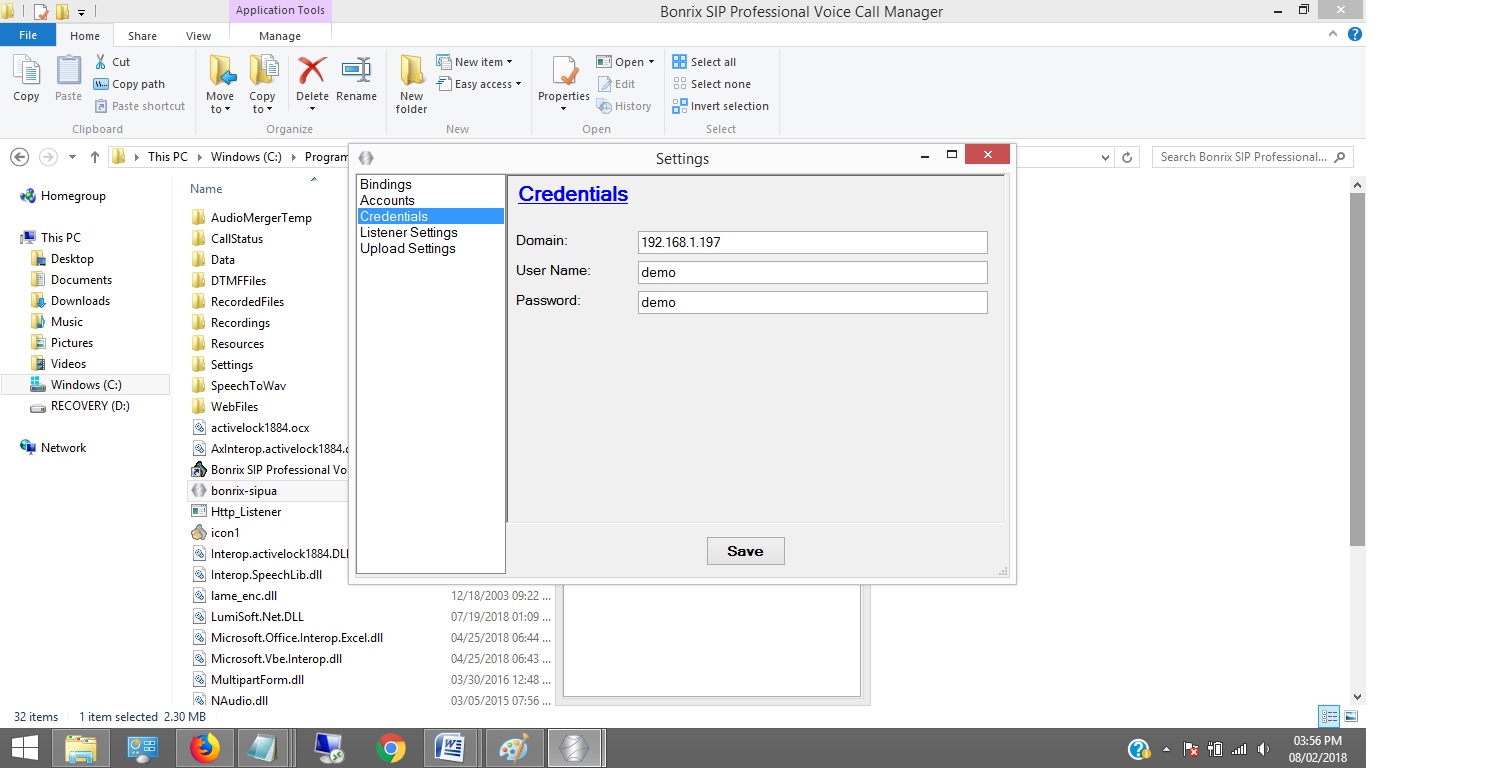
Task: Open the New item dropdown
Action: click(x=474, y=62)
